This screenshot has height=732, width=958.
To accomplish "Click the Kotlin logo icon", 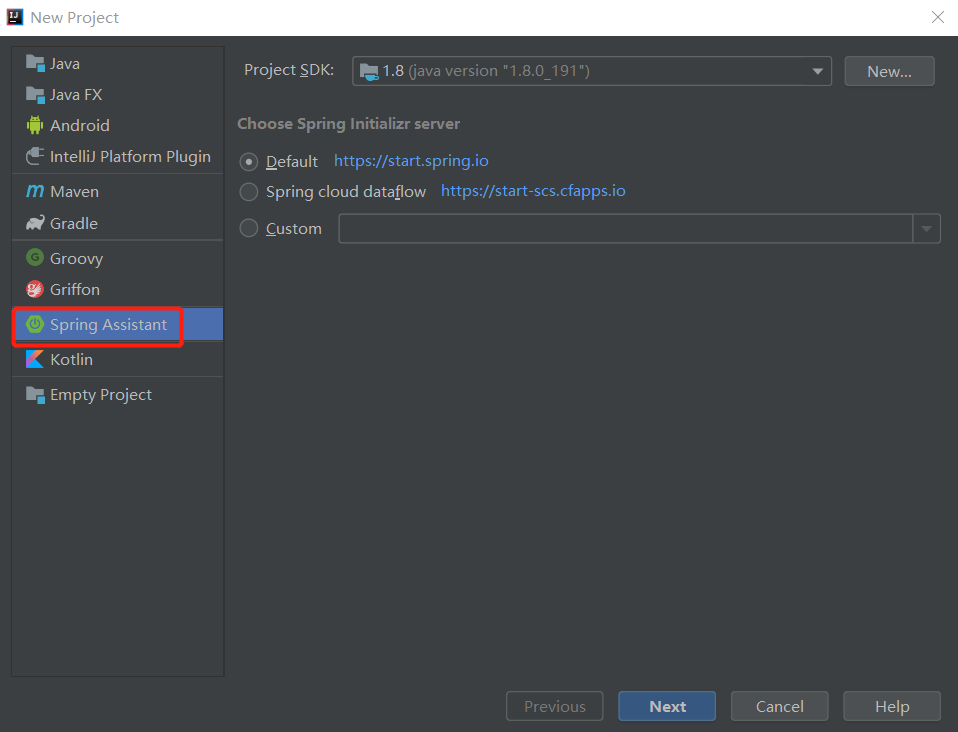I will coord(35,359).
